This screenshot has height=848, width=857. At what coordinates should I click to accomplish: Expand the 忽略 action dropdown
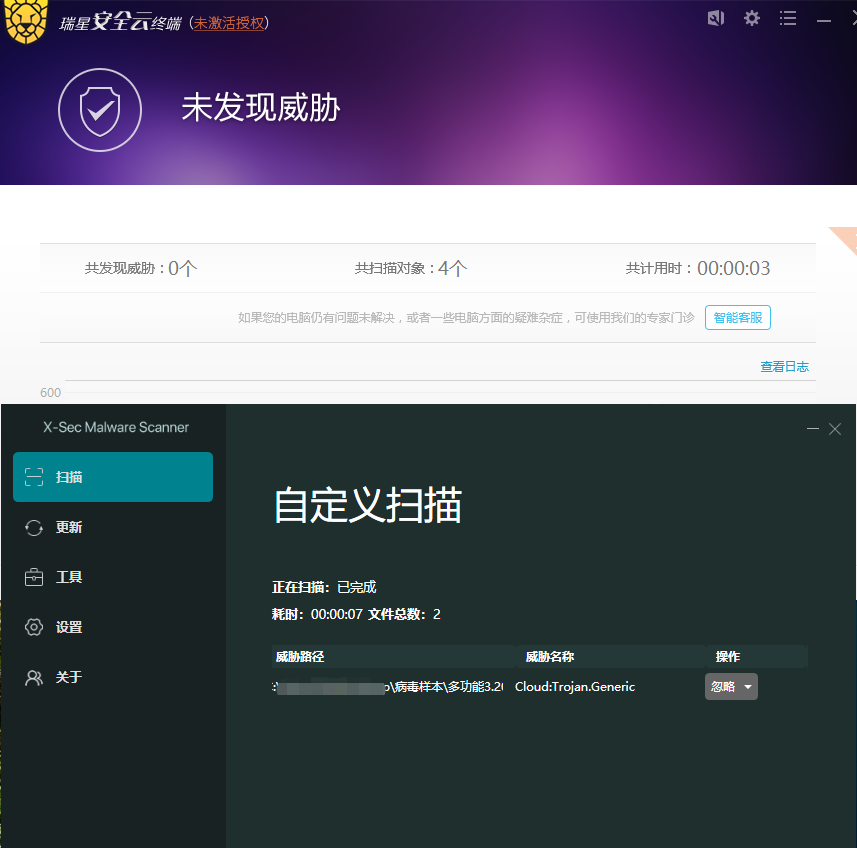pyautogui.click(x=731, y=687)
